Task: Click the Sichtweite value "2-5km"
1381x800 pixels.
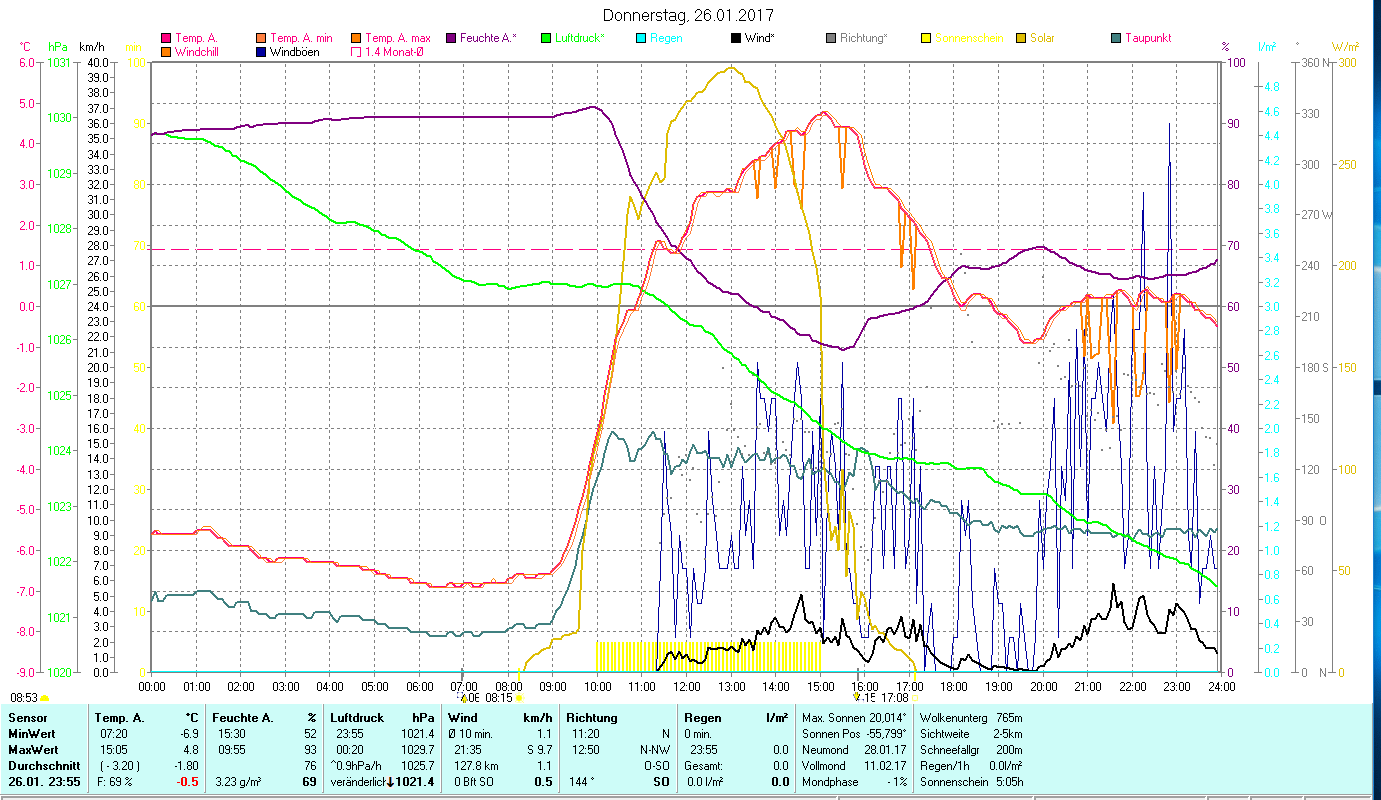Action: point(1008,733)
